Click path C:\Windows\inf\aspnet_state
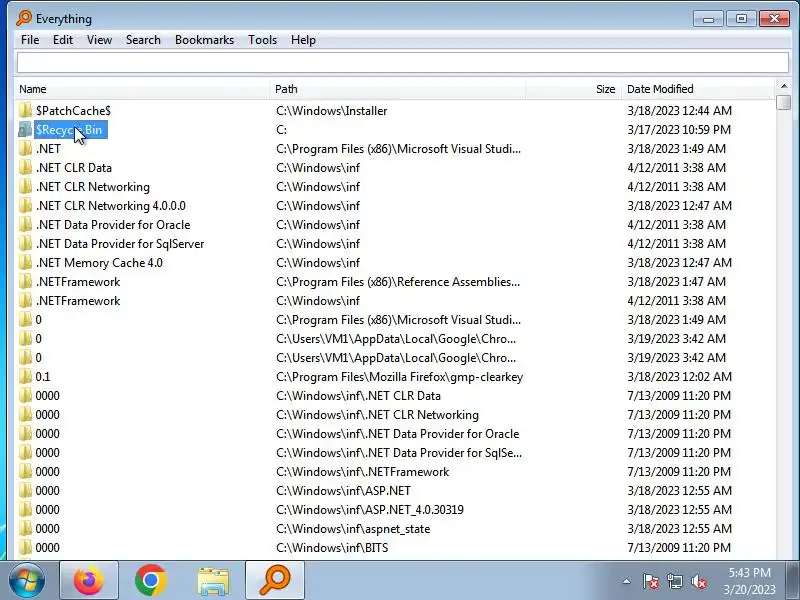Image resolution: width=800 pixels, height=600 pixels. 353,529
